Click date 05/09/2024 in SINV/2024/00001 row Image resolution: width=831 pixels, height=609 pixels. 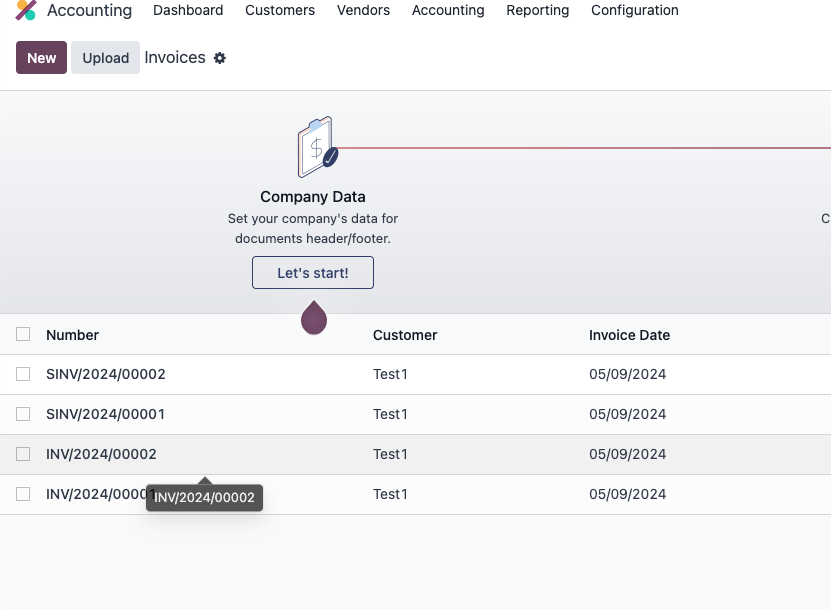click(627, 414)
